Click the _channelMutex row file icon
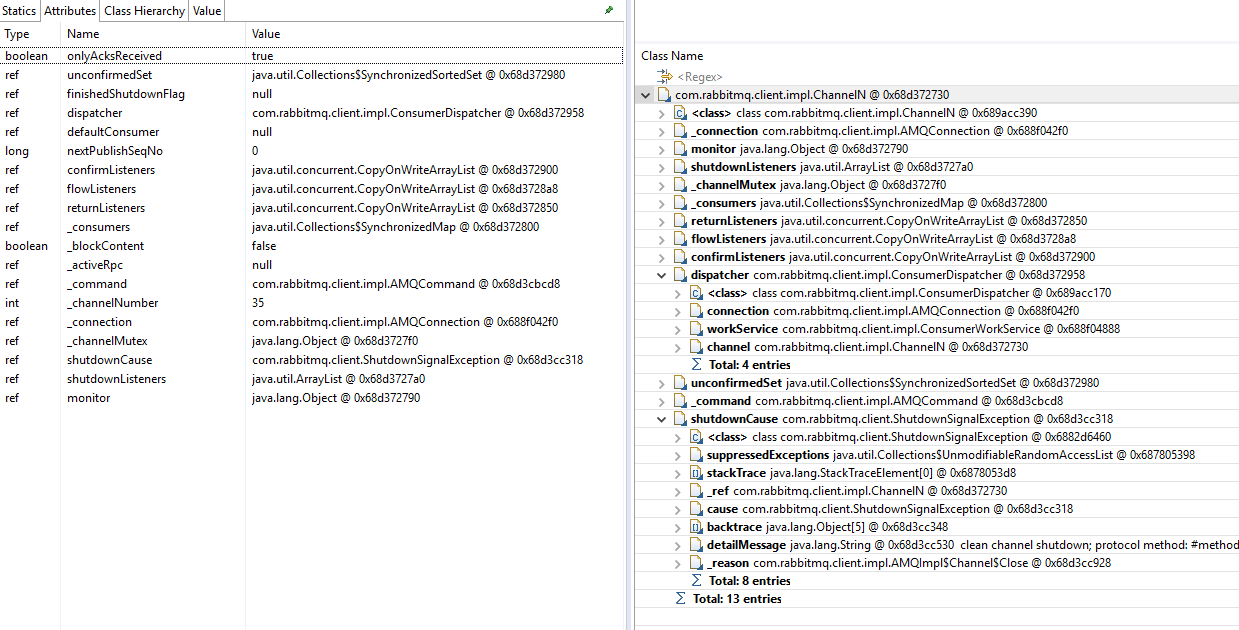The image size is (1239, 630). [681, 185]
